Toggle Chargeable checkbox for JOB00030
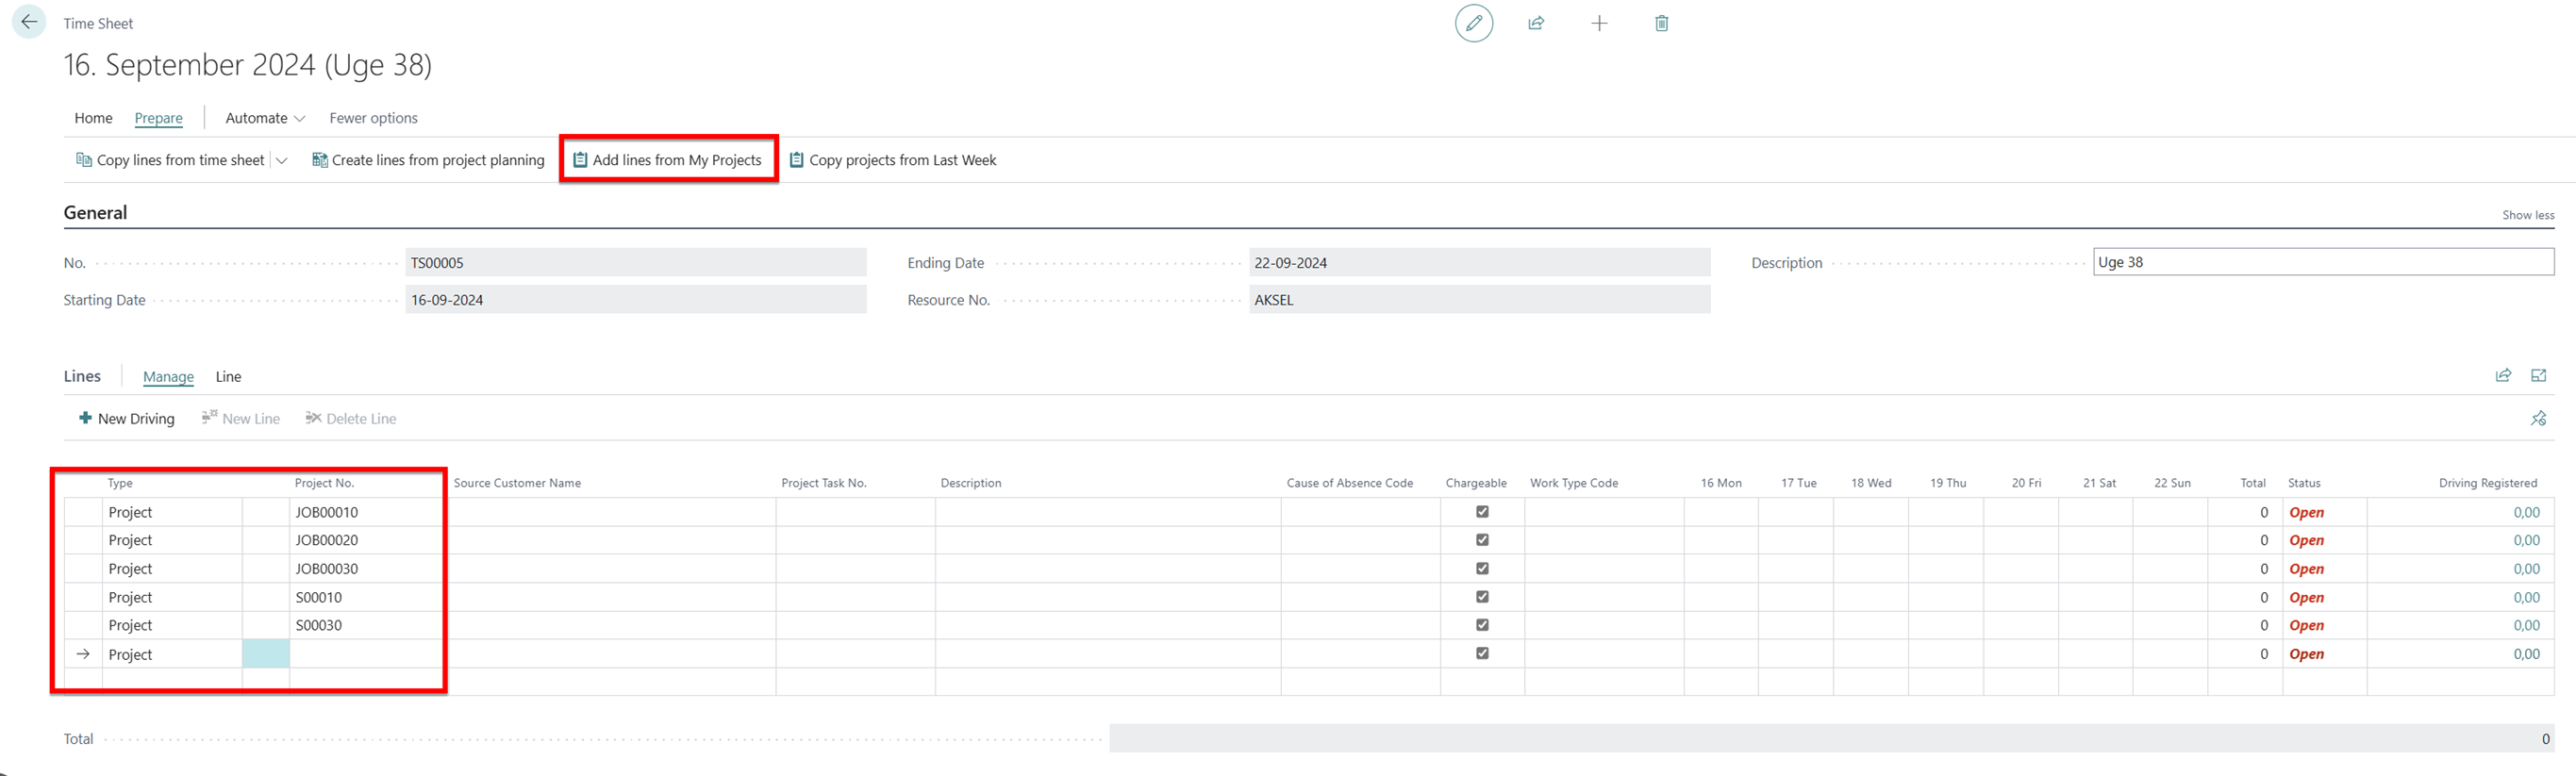Image resolution: width=2576 pixels, height=776 pixels. pyautogui.click(x=1482, y=569)
